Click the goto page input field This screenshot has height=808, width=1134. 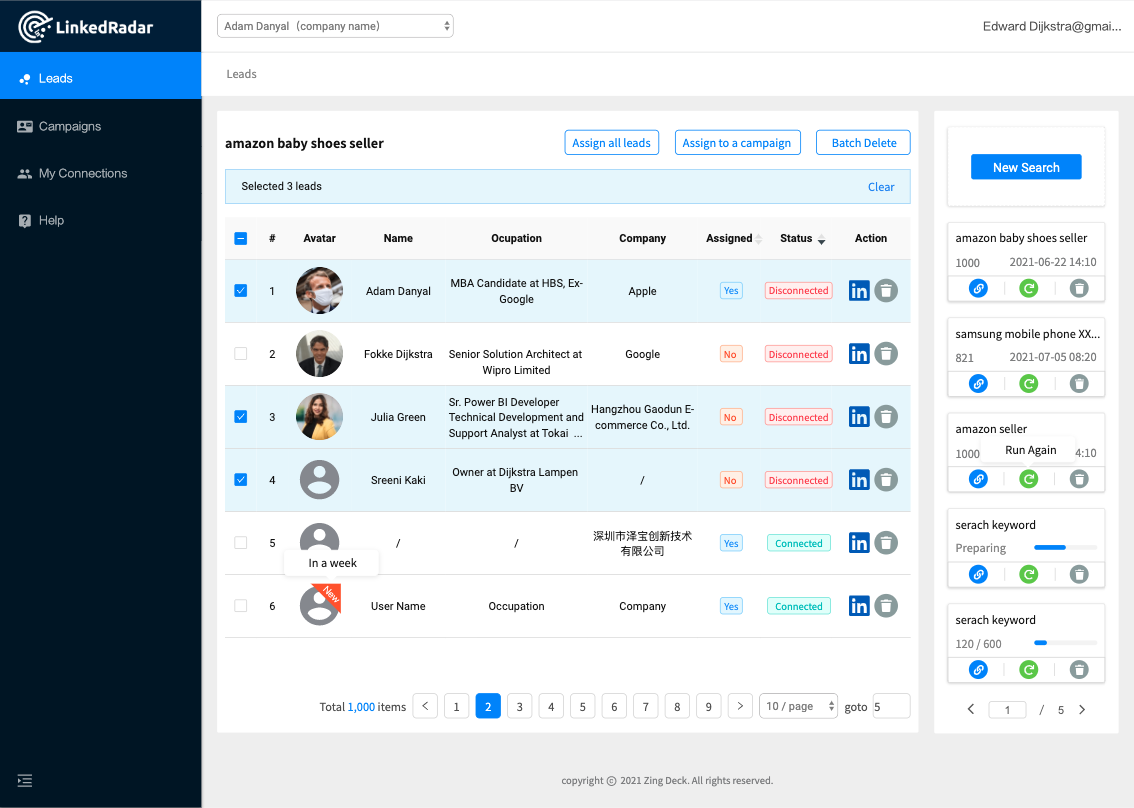point(891,706)
